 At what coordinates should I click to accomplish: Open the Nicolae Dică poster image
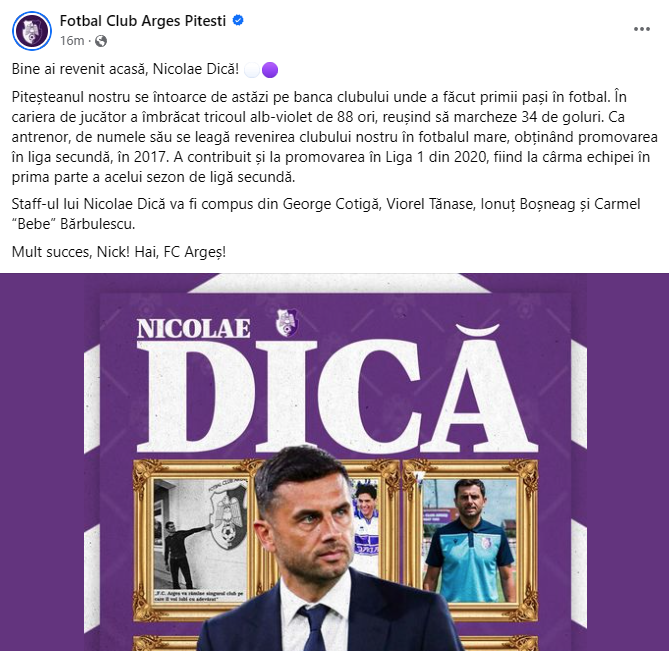tap(334, 462)
